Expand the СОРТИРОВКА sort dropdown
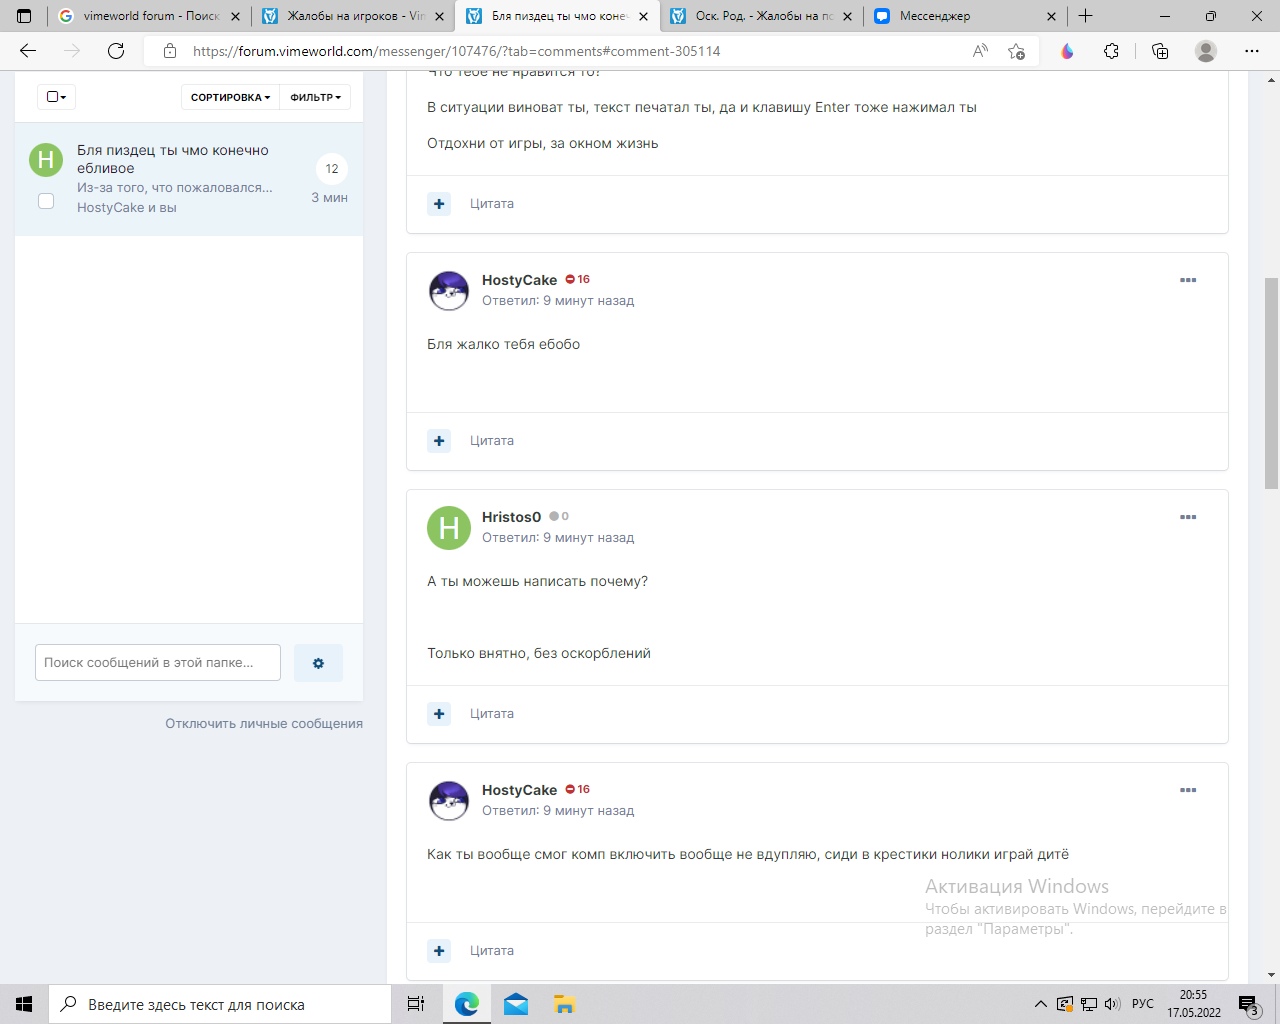 [x=230, y=97]
